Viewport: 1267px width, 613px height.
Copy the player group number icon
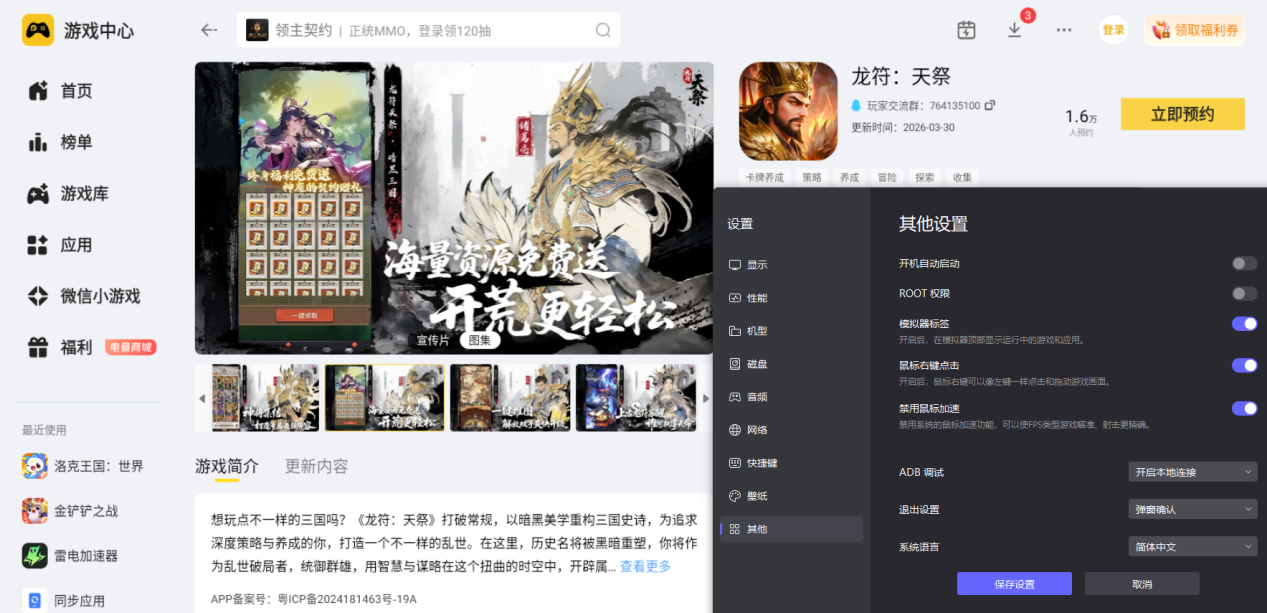coord(989,105)
